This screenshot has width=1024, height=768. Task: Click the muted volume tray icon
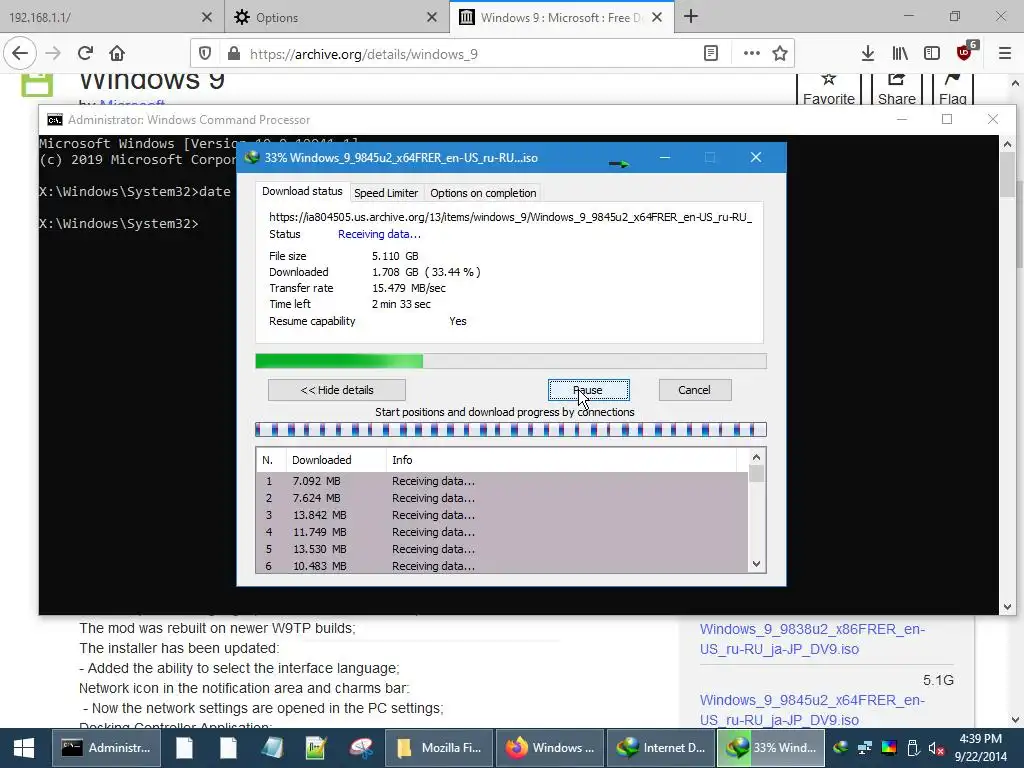click(936, 748)
